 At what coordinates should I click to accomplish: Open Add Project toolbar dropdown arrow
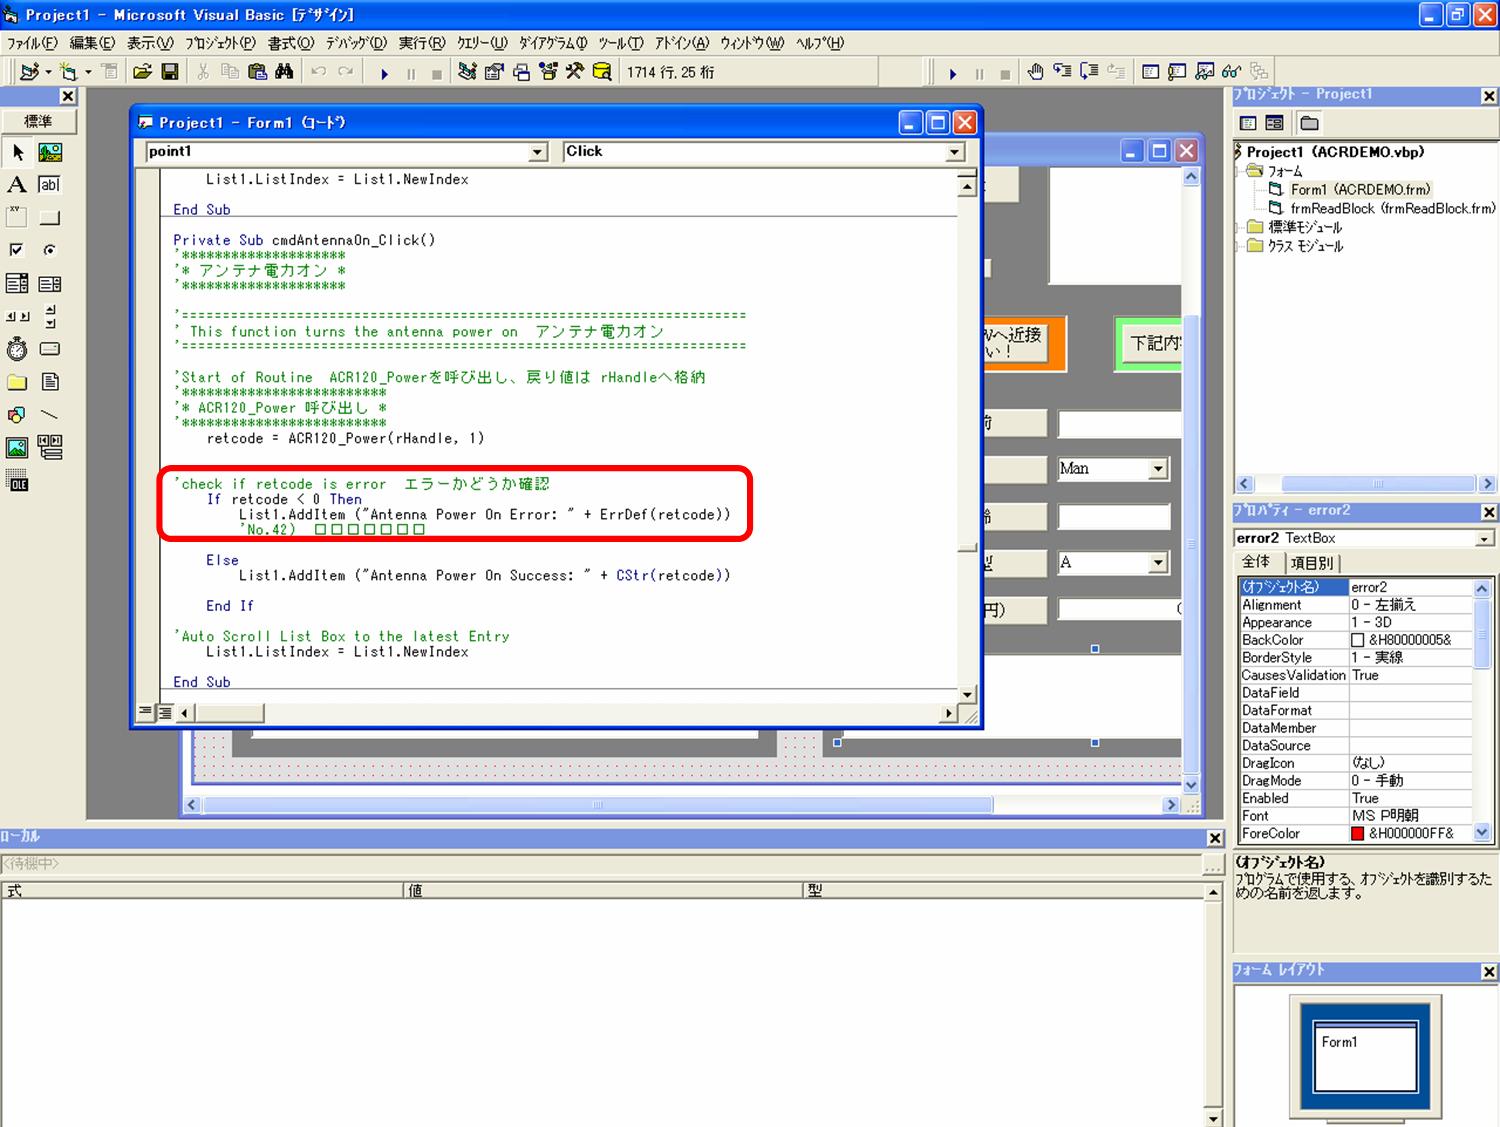pyautogui.click(x=48, y=72)
